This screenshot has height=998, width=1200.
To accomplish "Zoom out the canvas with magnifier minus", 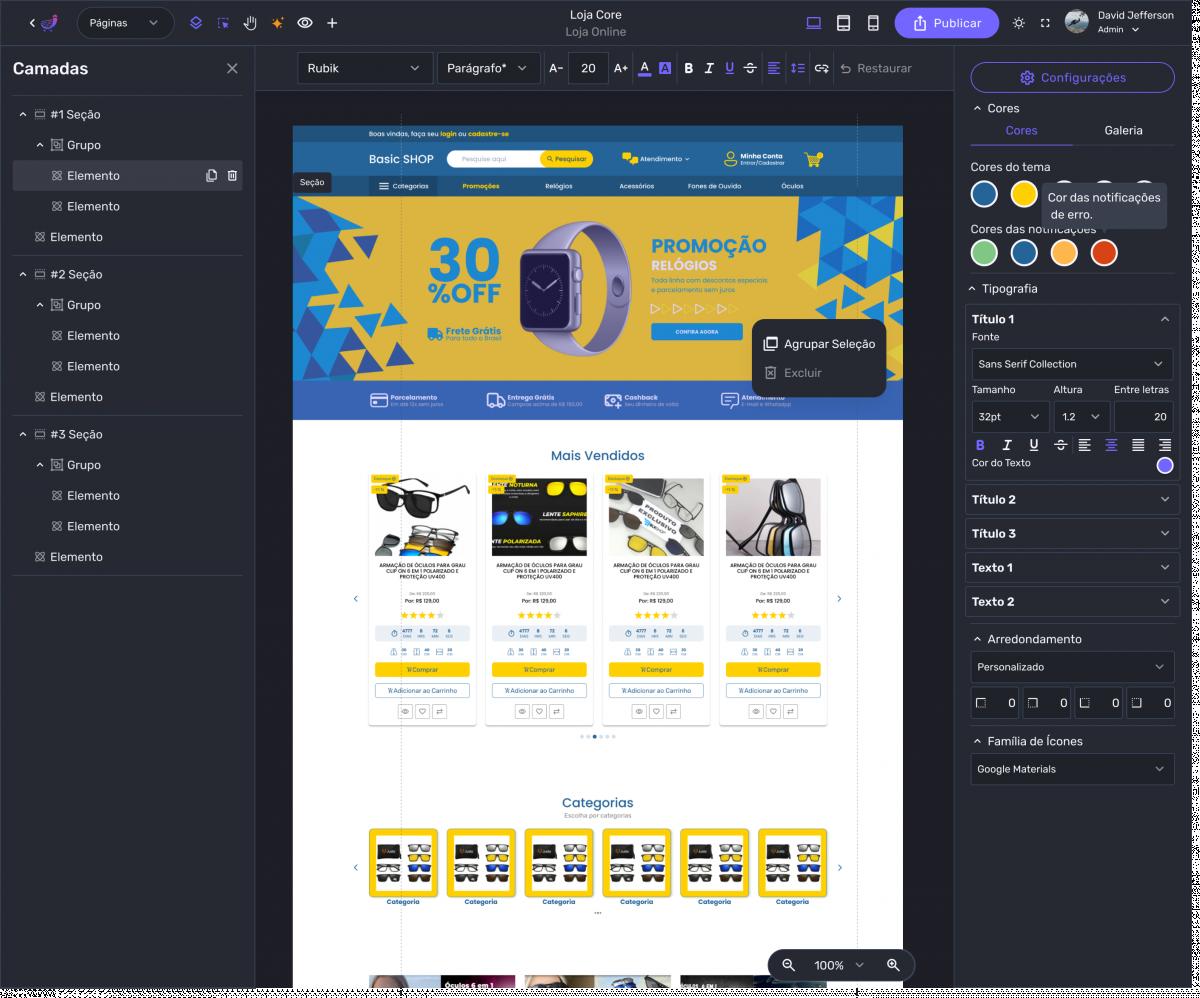I will click(x=788, y=965).
